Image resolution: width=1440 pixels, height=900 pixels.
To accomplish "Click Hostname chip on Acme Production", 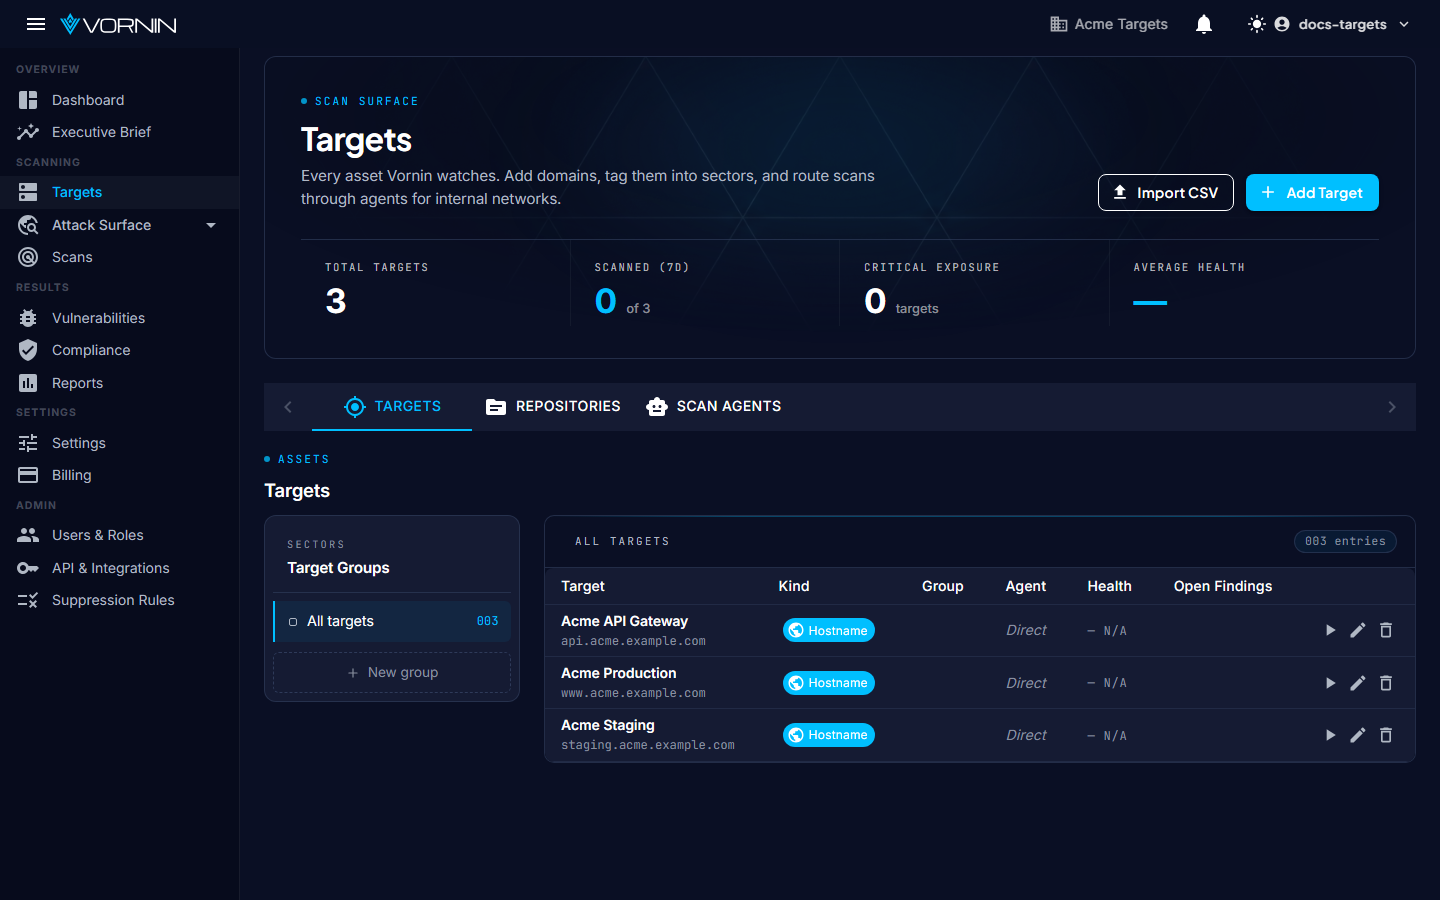I will tap(829, 683).
